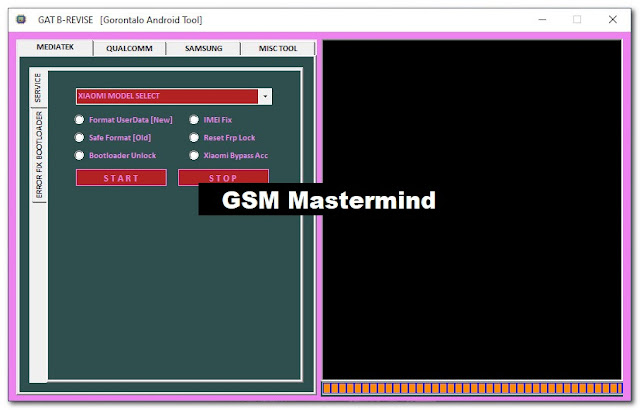
Task: Open the QUALCOMM tab
Action: pyautogui.click(x=129, y=48)
